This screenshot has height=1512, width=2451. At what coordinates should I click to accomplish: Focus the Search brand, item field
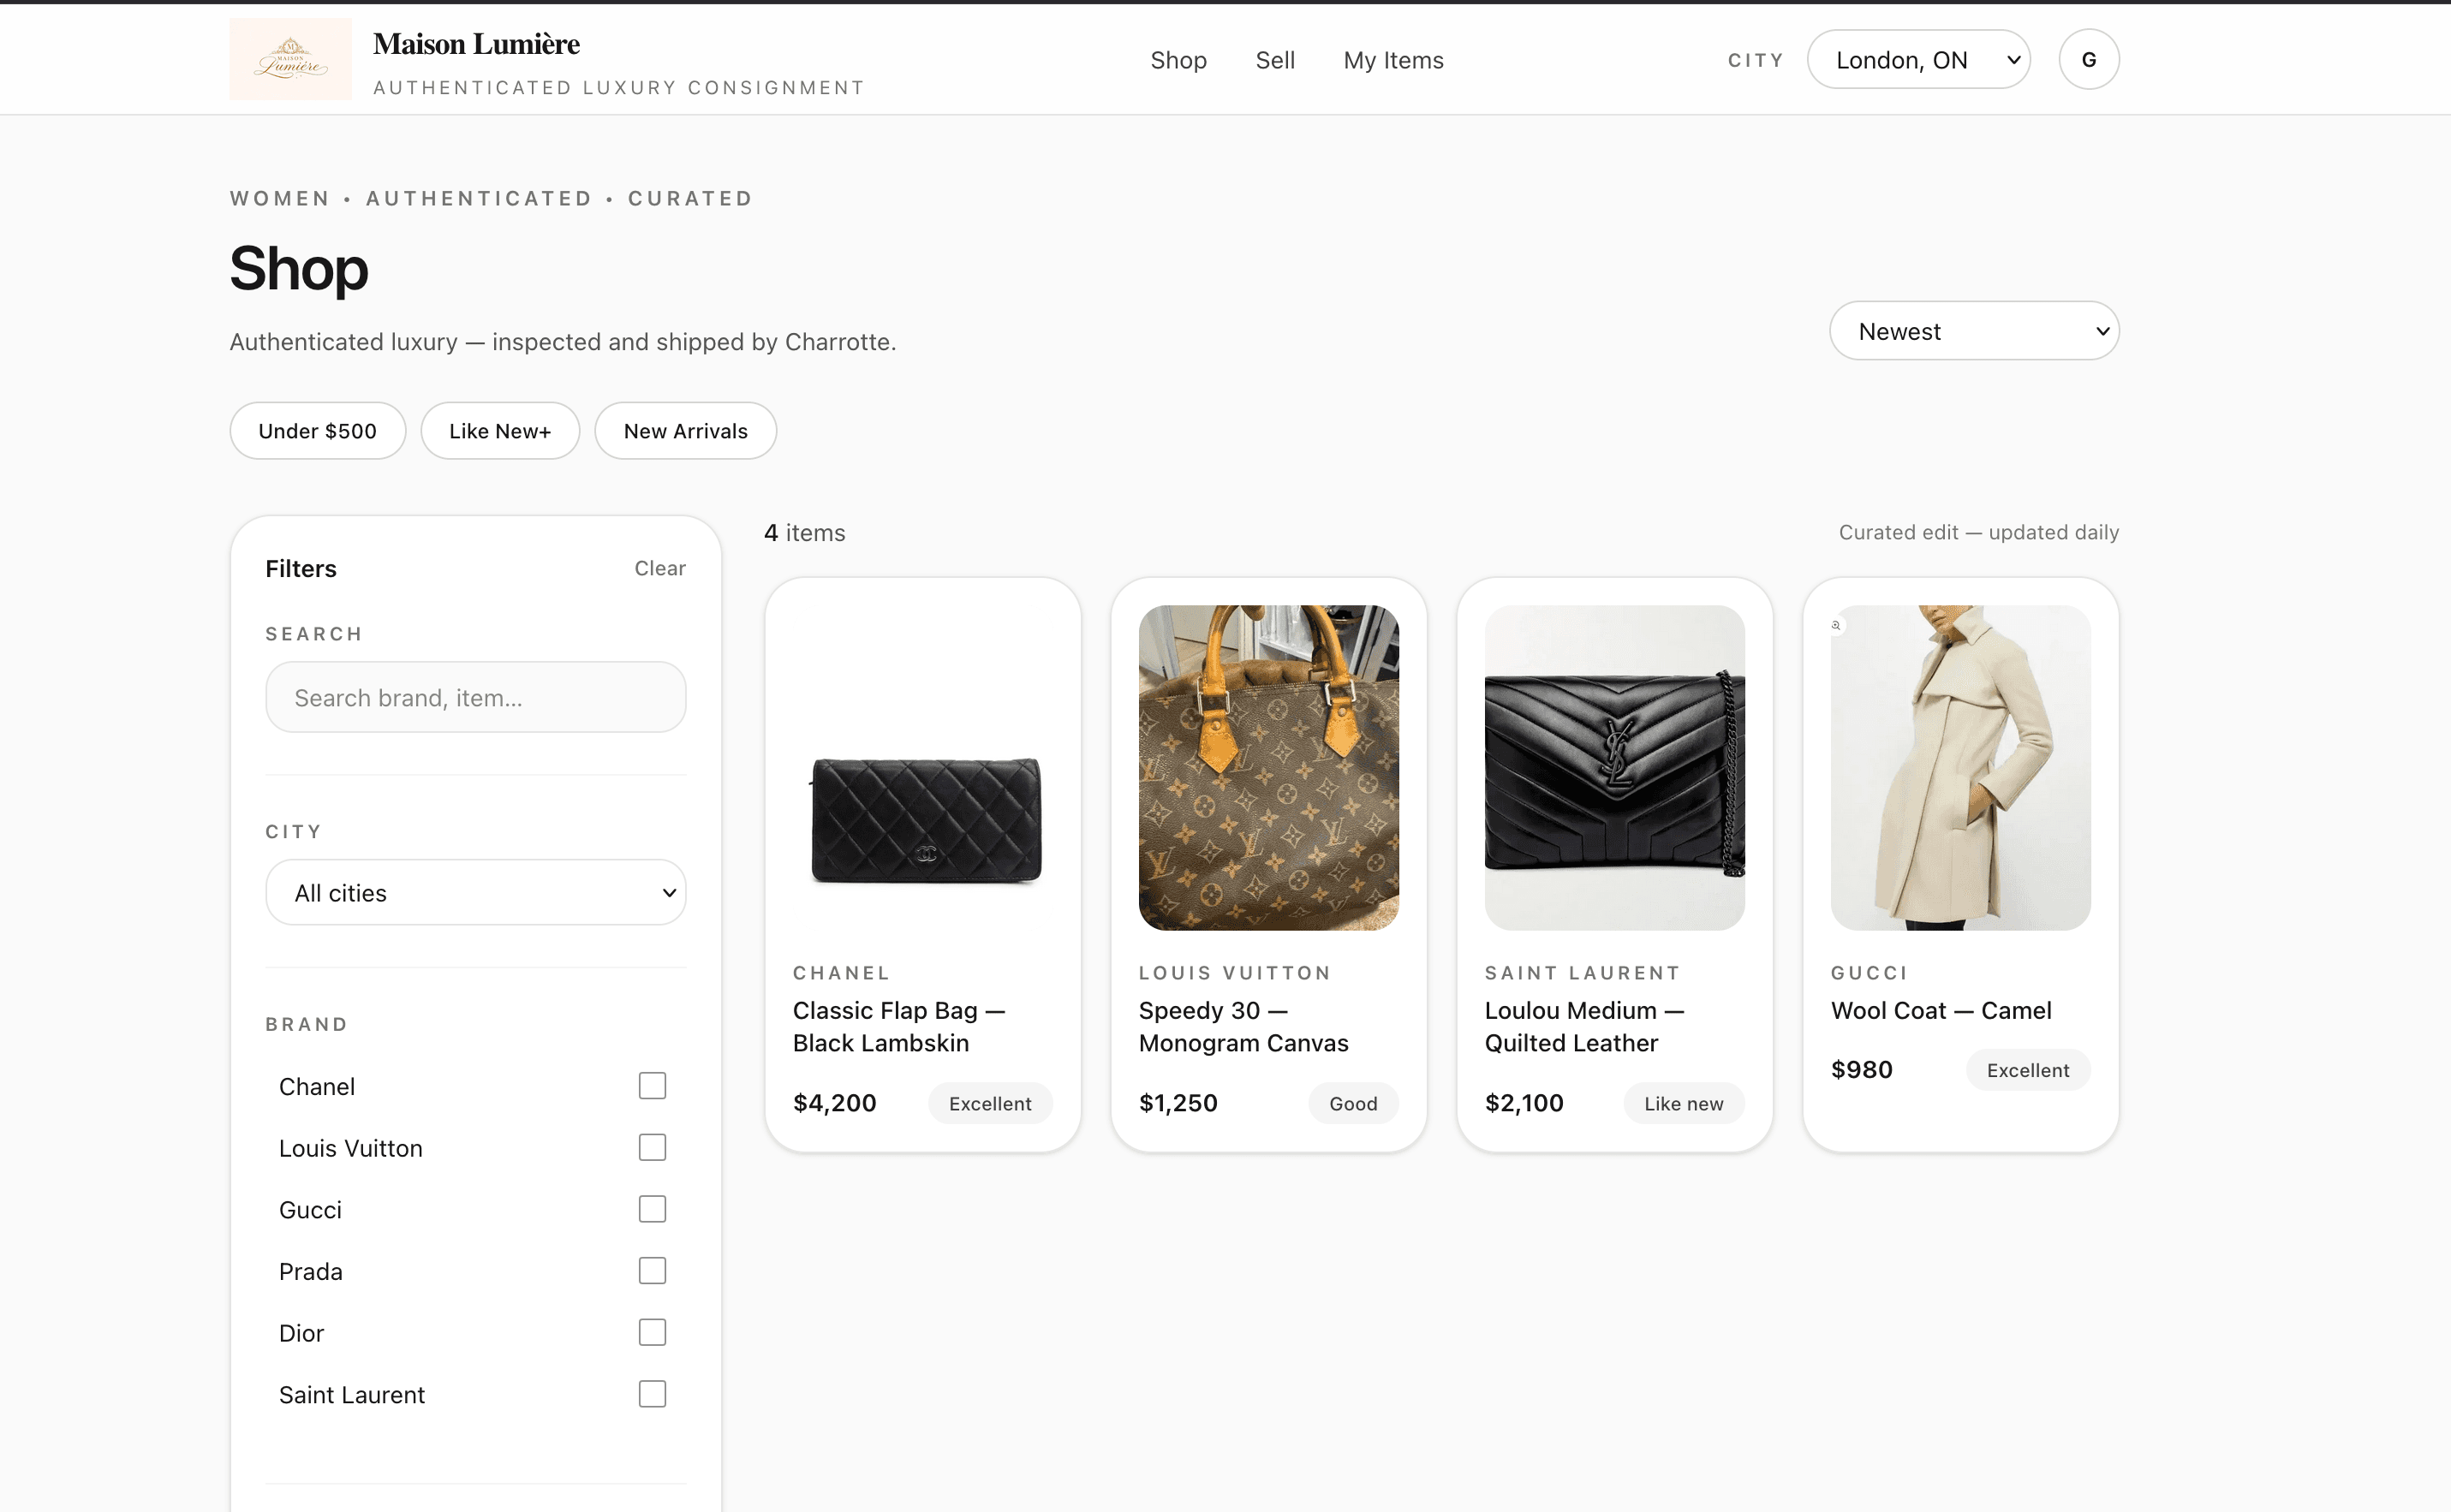tap(475, 697)
